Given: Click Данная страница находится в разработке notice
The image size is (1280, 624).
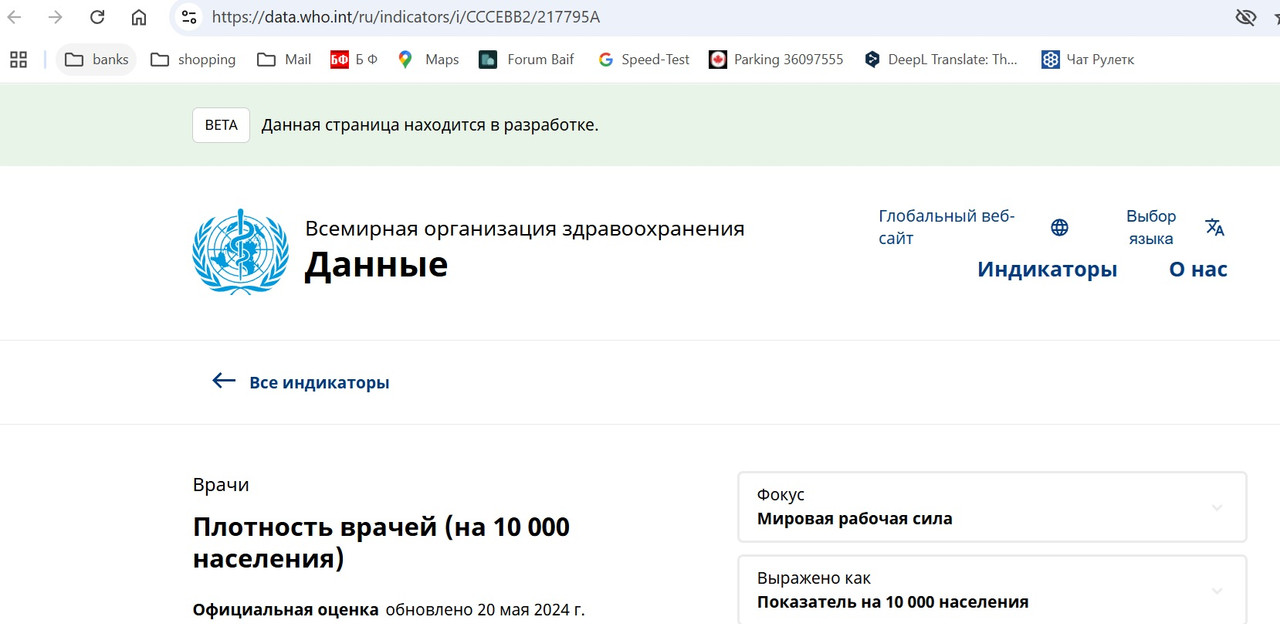Looking at the screenshot, I should 430,125.
